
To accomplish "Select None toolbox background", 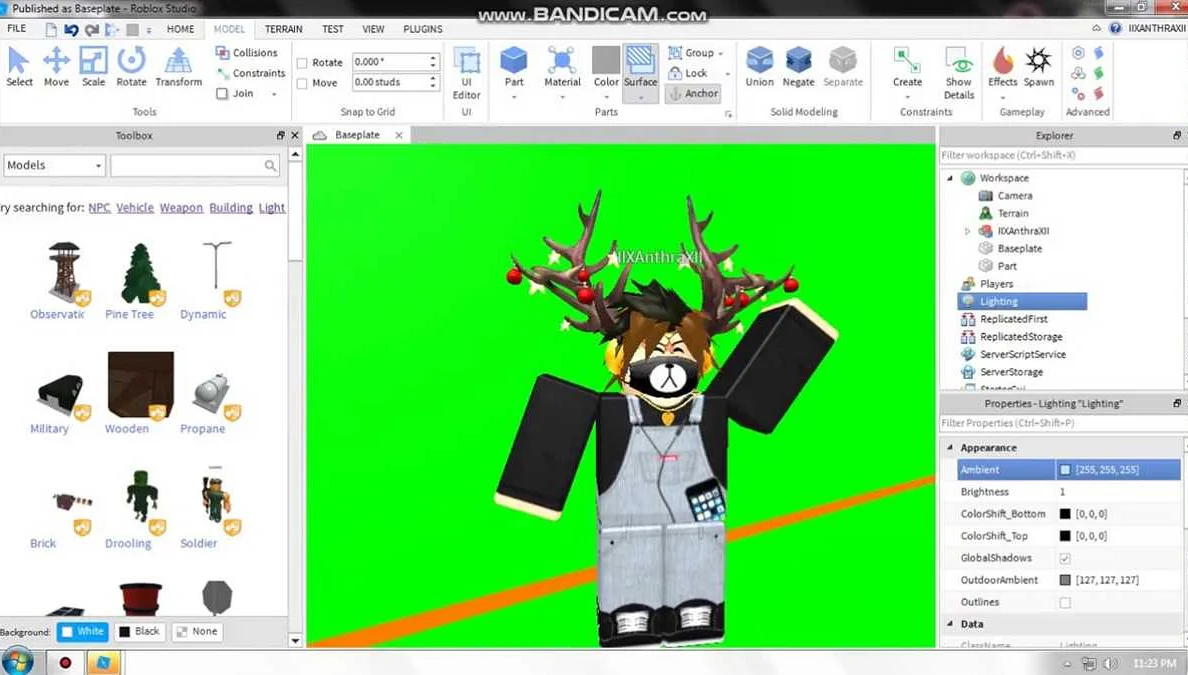I will (x=197, y=631).
